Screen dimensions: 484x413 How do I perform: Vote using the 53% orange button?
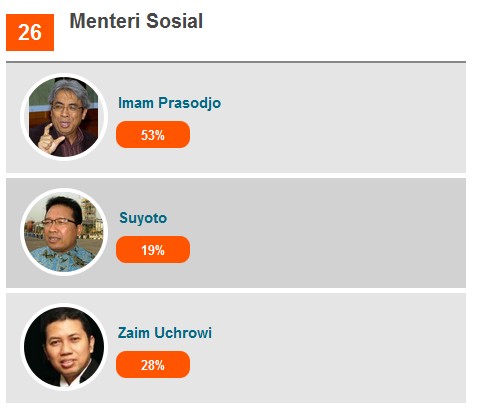pyautogui.click(x=153, y=135)
